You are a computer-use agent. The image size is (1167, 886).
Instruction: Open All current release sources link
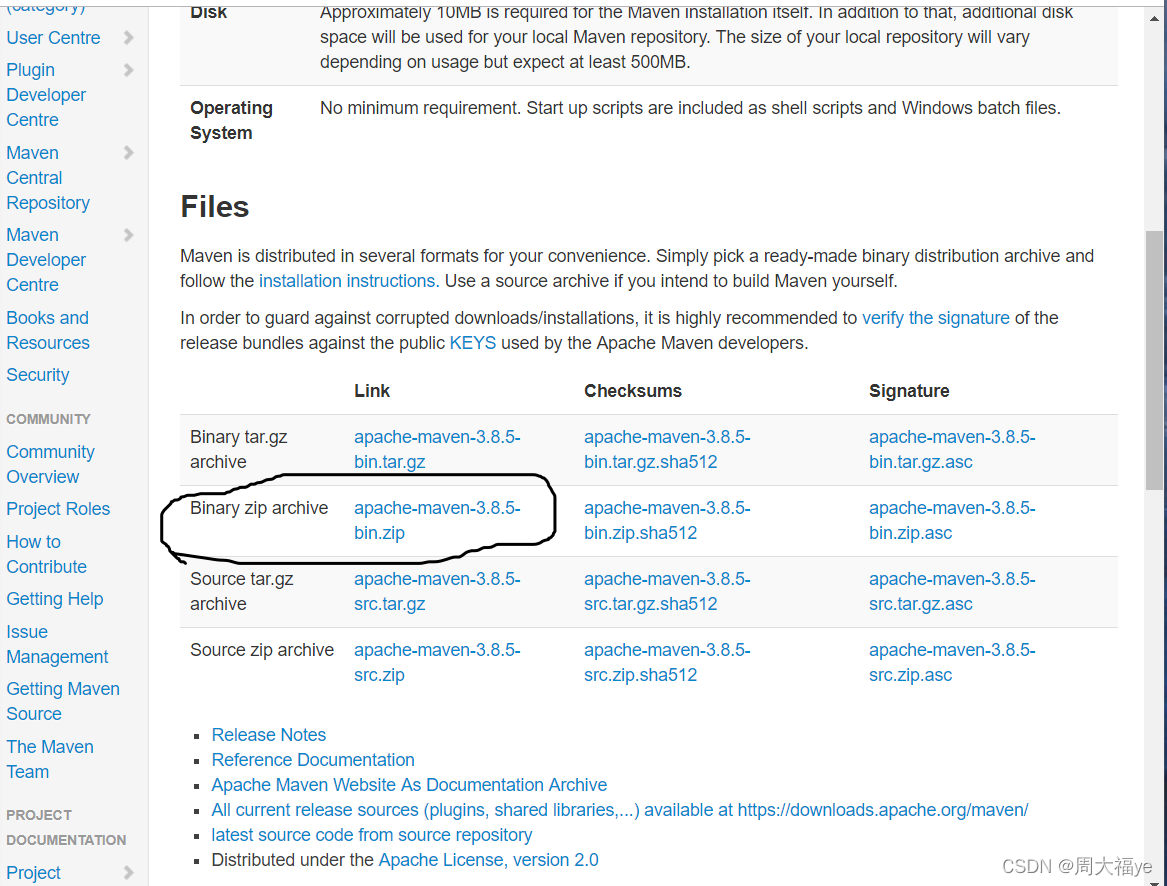620,810
